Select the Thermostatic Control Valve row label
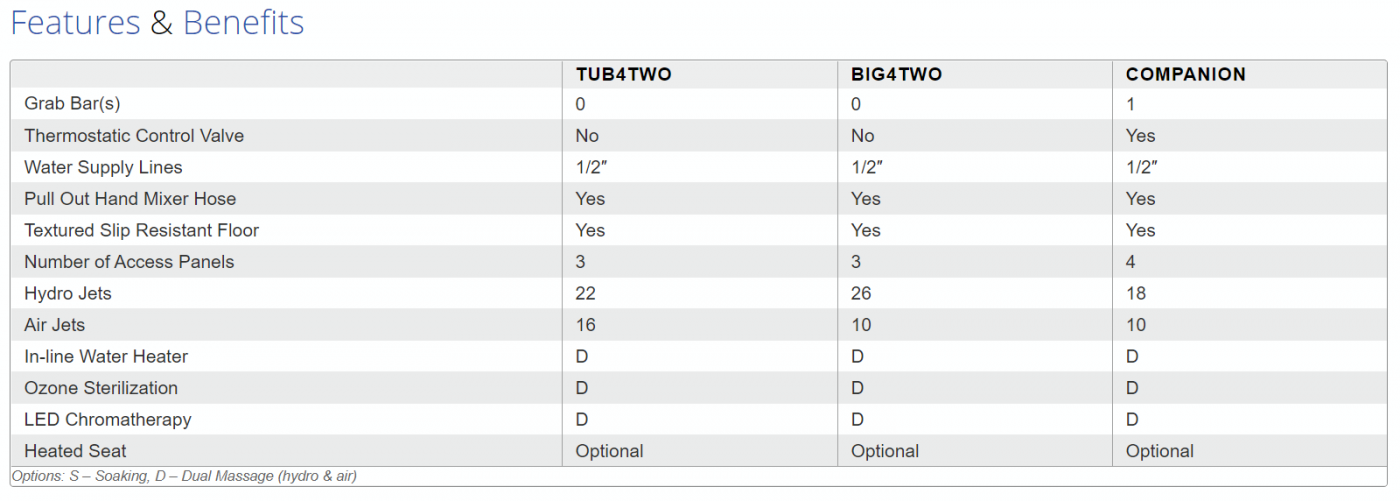1400x501 pixels. coord(134,136)
